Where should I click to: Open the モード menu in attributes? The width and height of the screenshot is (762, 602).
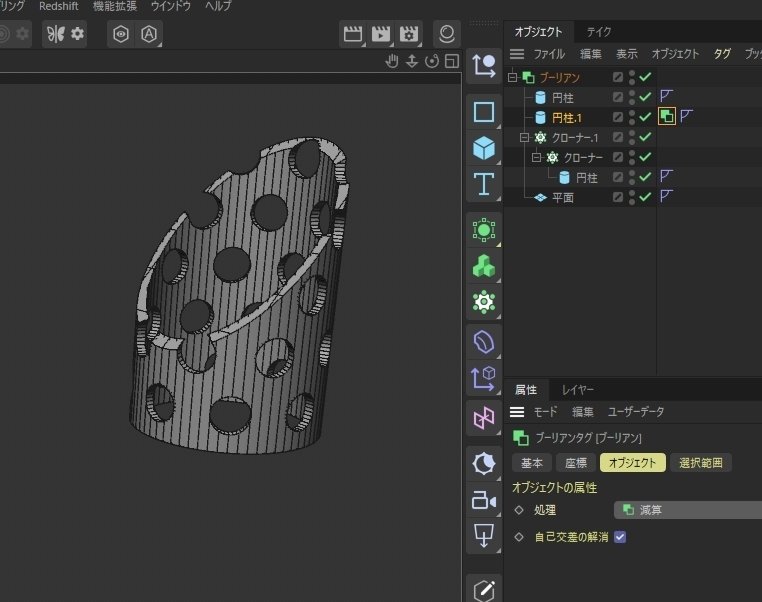click(x=545, y=412)
